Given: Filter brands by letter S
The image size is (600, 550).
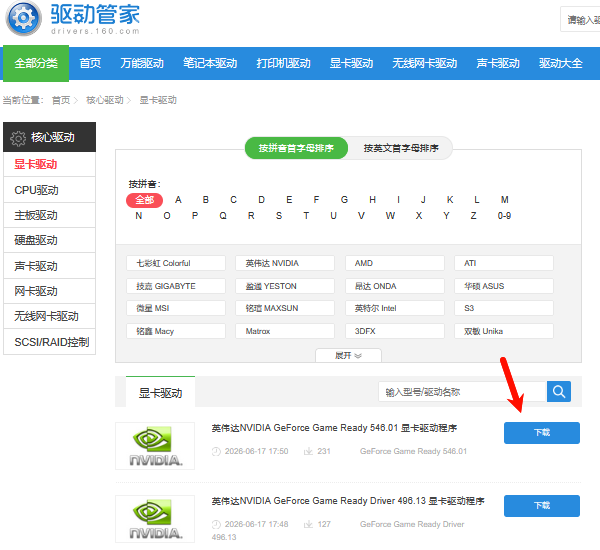Looking at the screenshot, I should 279,216.
